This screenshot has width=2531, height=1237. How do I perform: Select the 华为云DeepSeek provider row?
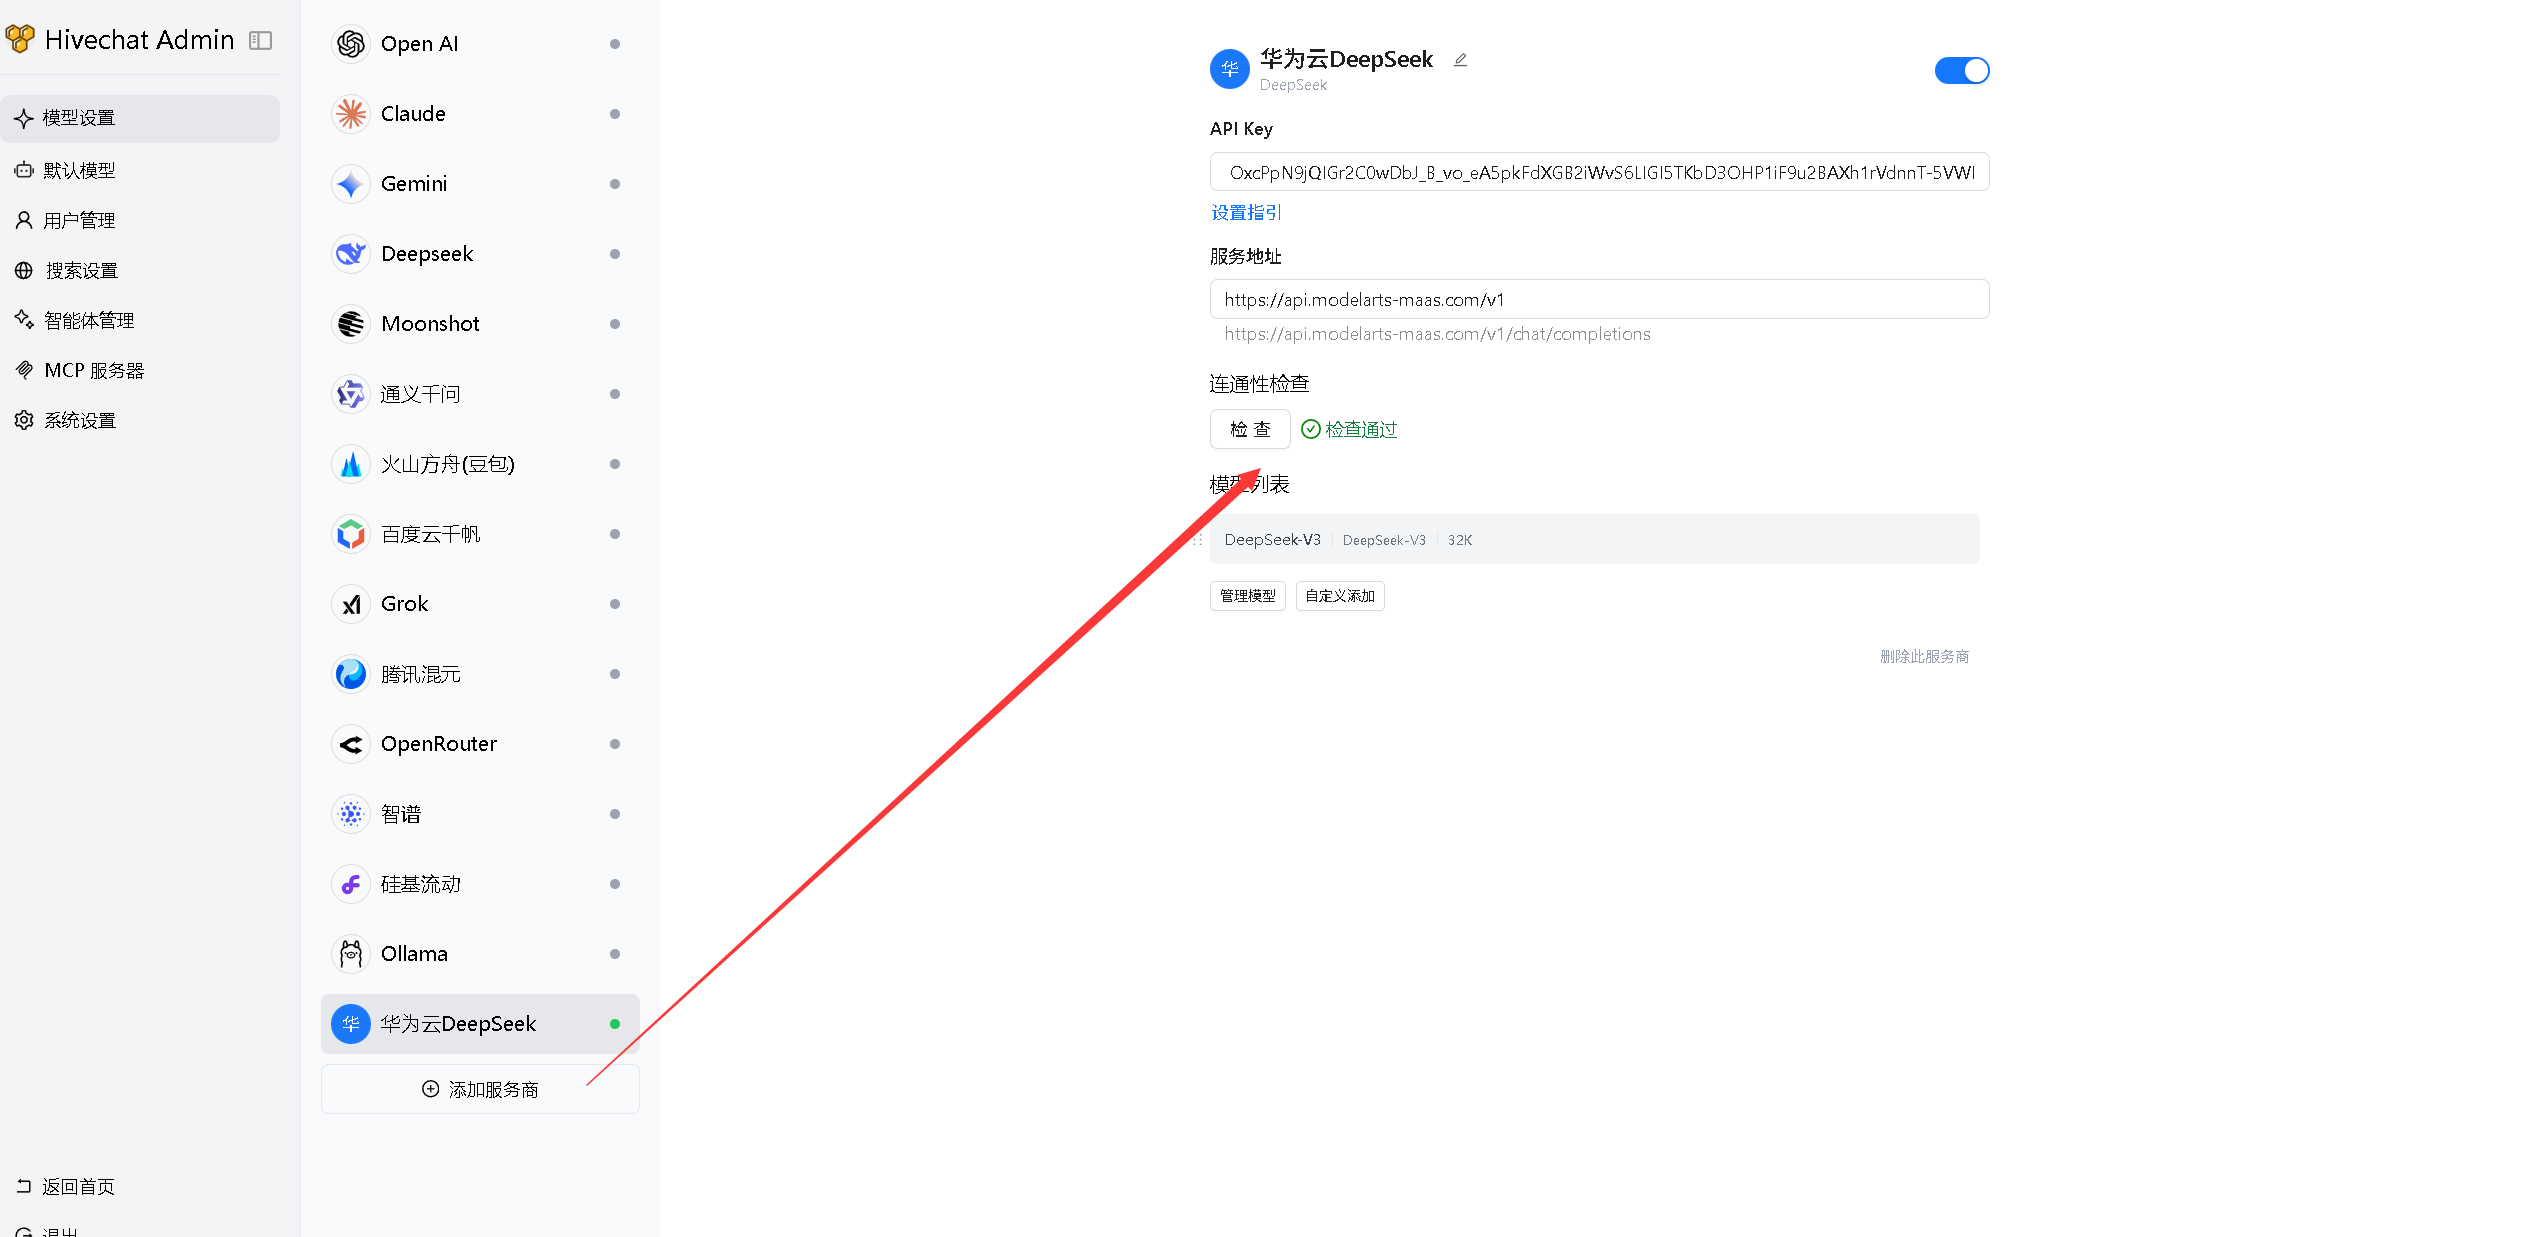480,1024
